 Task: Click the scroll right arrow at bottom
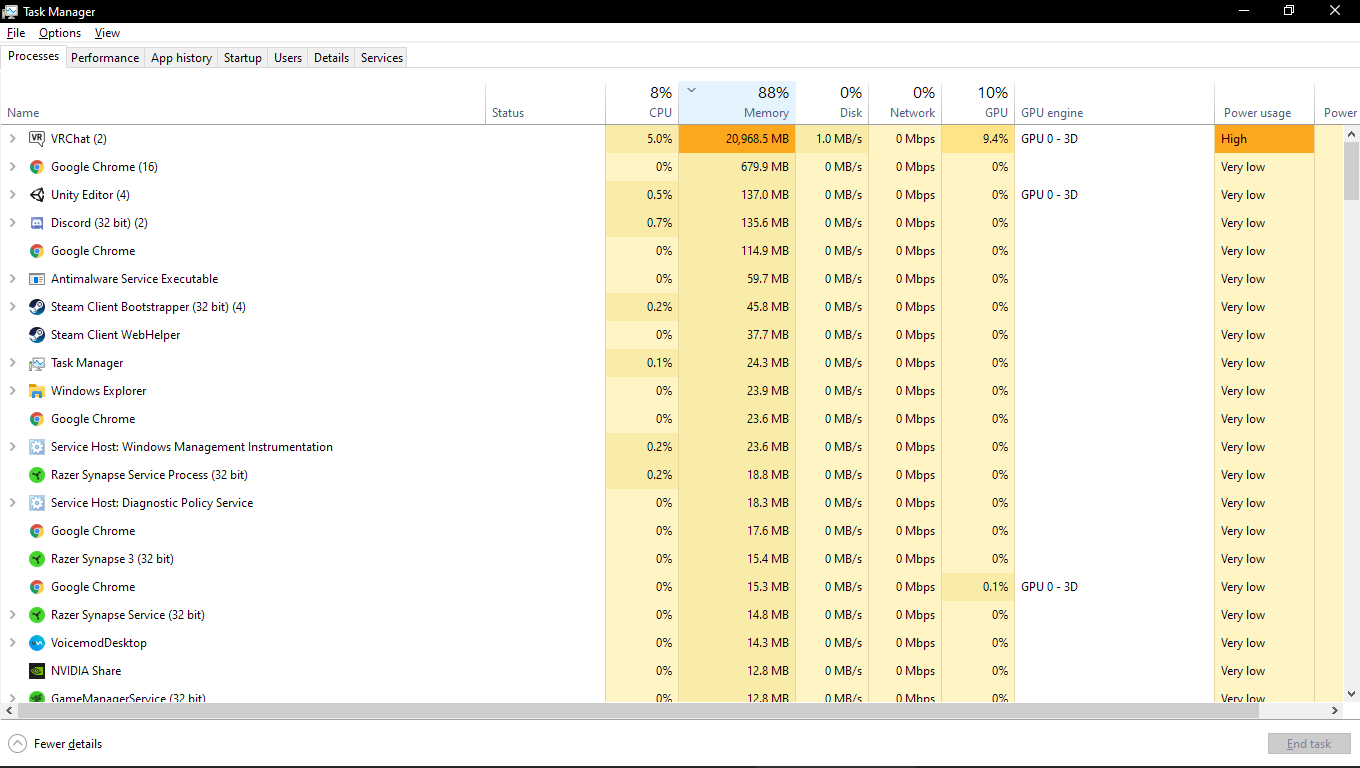(x=1334, y=710)
